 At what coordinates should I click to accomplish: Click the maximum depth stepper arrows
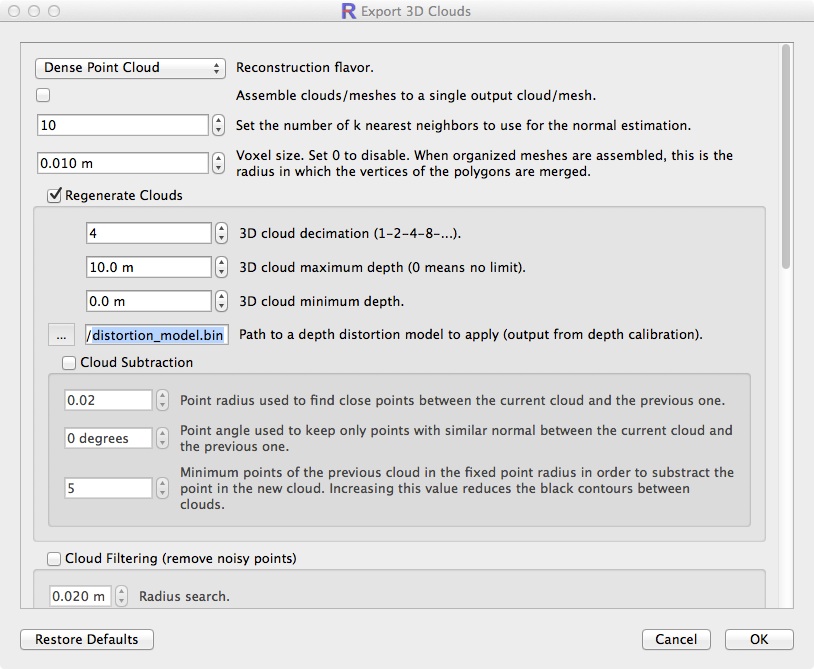tap(219, 268)
